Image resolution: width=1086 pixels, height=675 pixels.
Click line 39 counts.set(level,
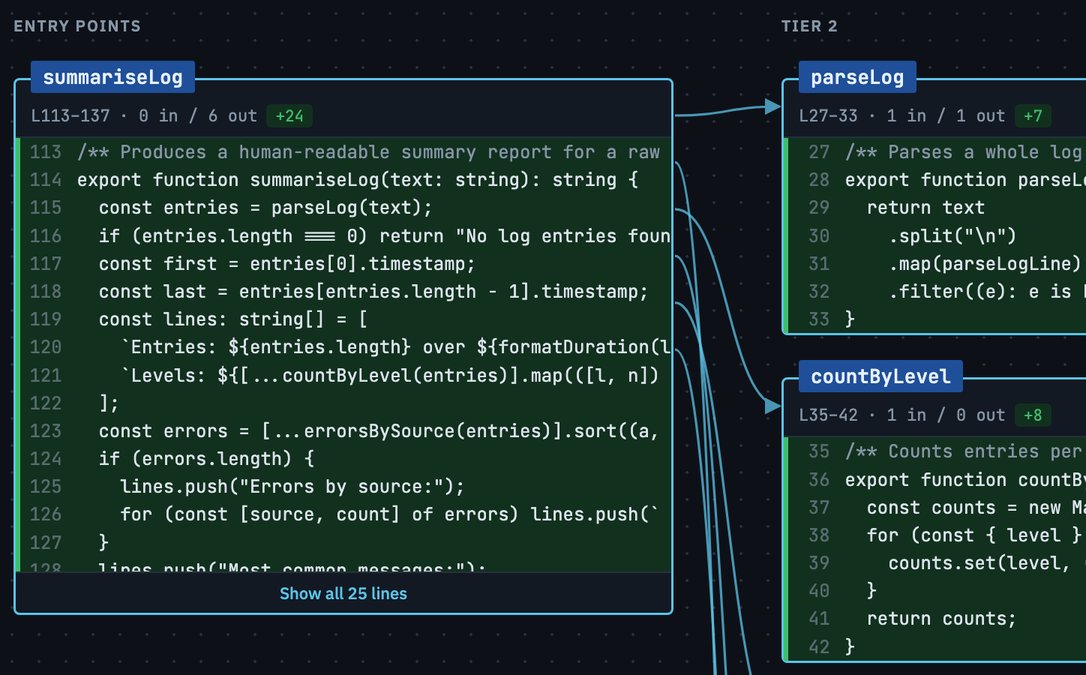937,563
